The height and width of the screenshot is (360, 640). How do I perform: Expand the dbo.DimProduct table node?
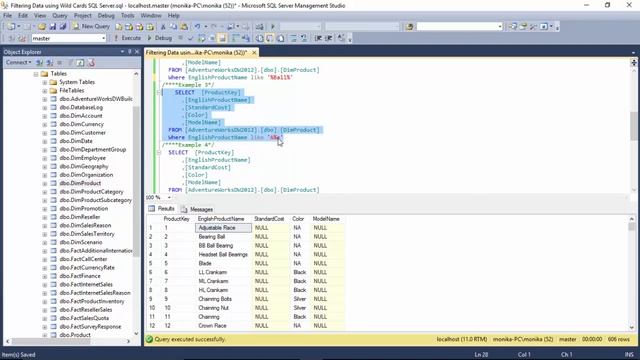(x=44, y=183)
